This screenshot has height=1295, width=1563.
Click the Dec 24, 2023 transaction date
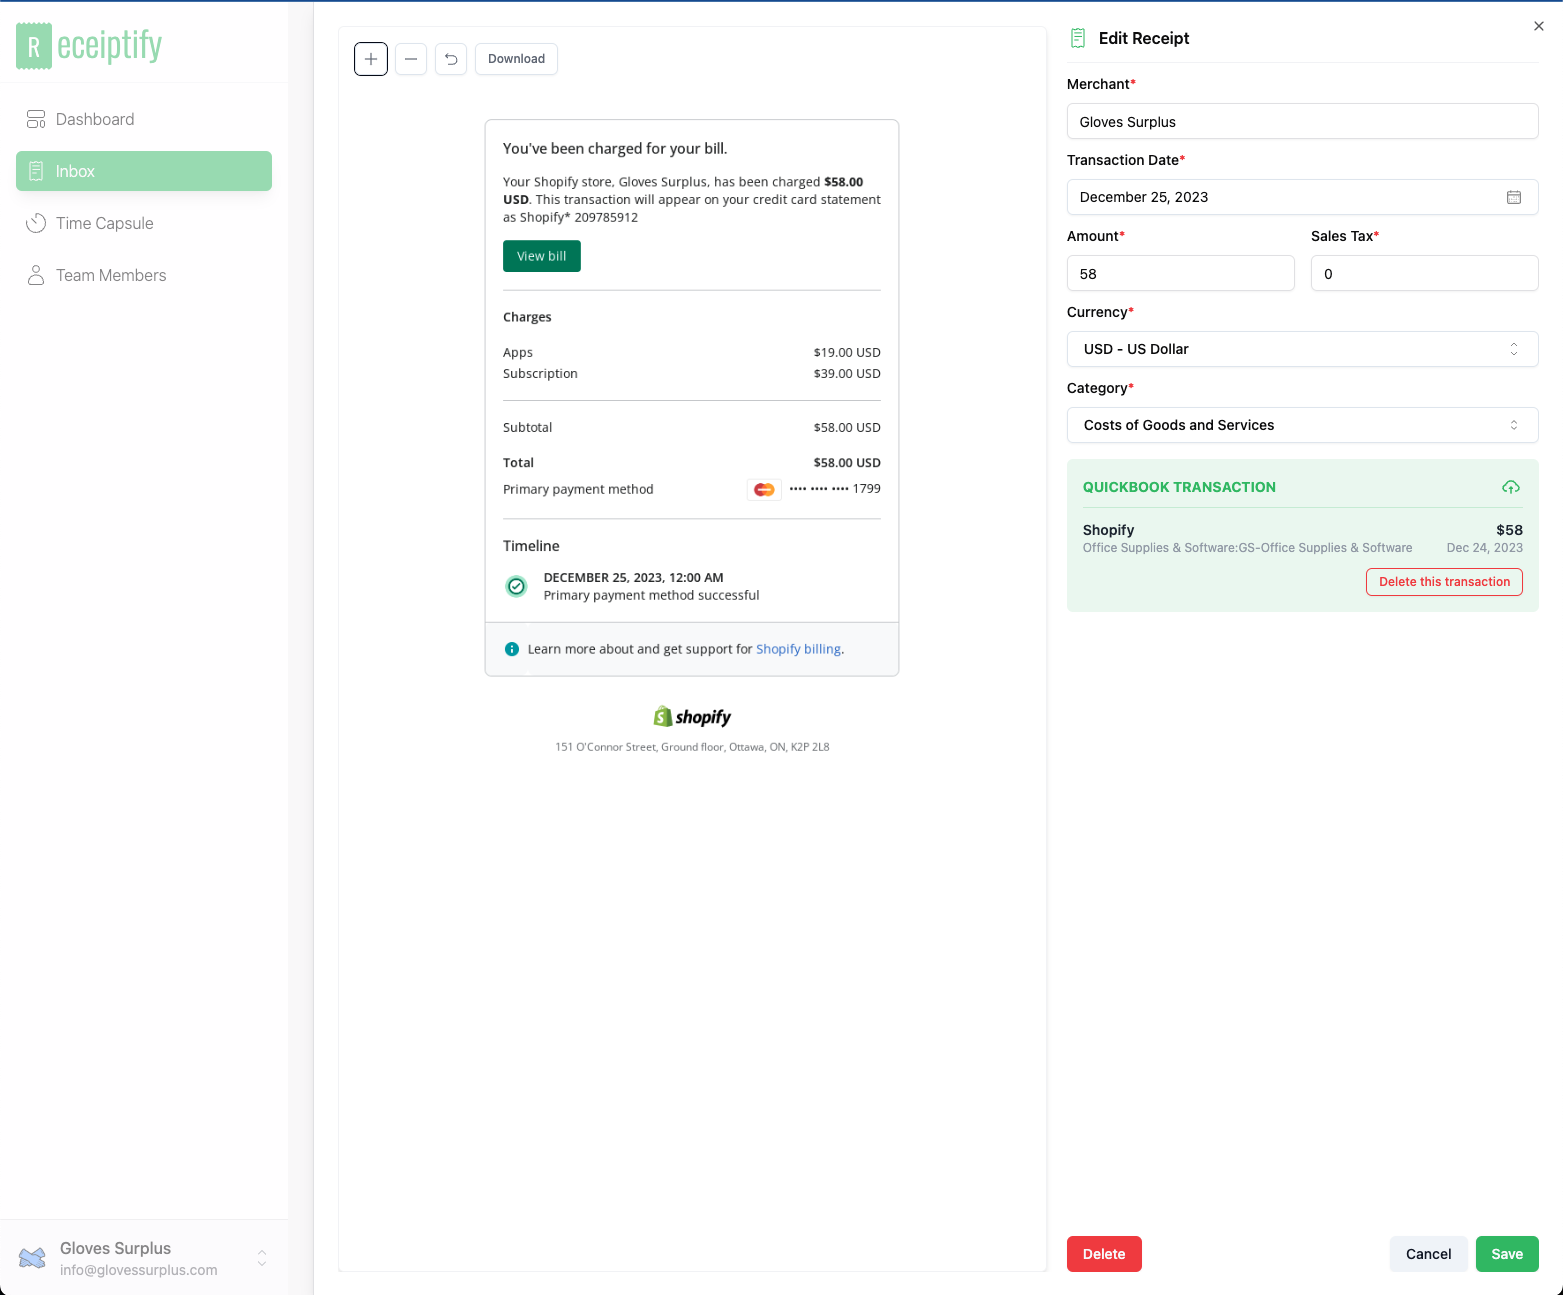point(1484,548)
